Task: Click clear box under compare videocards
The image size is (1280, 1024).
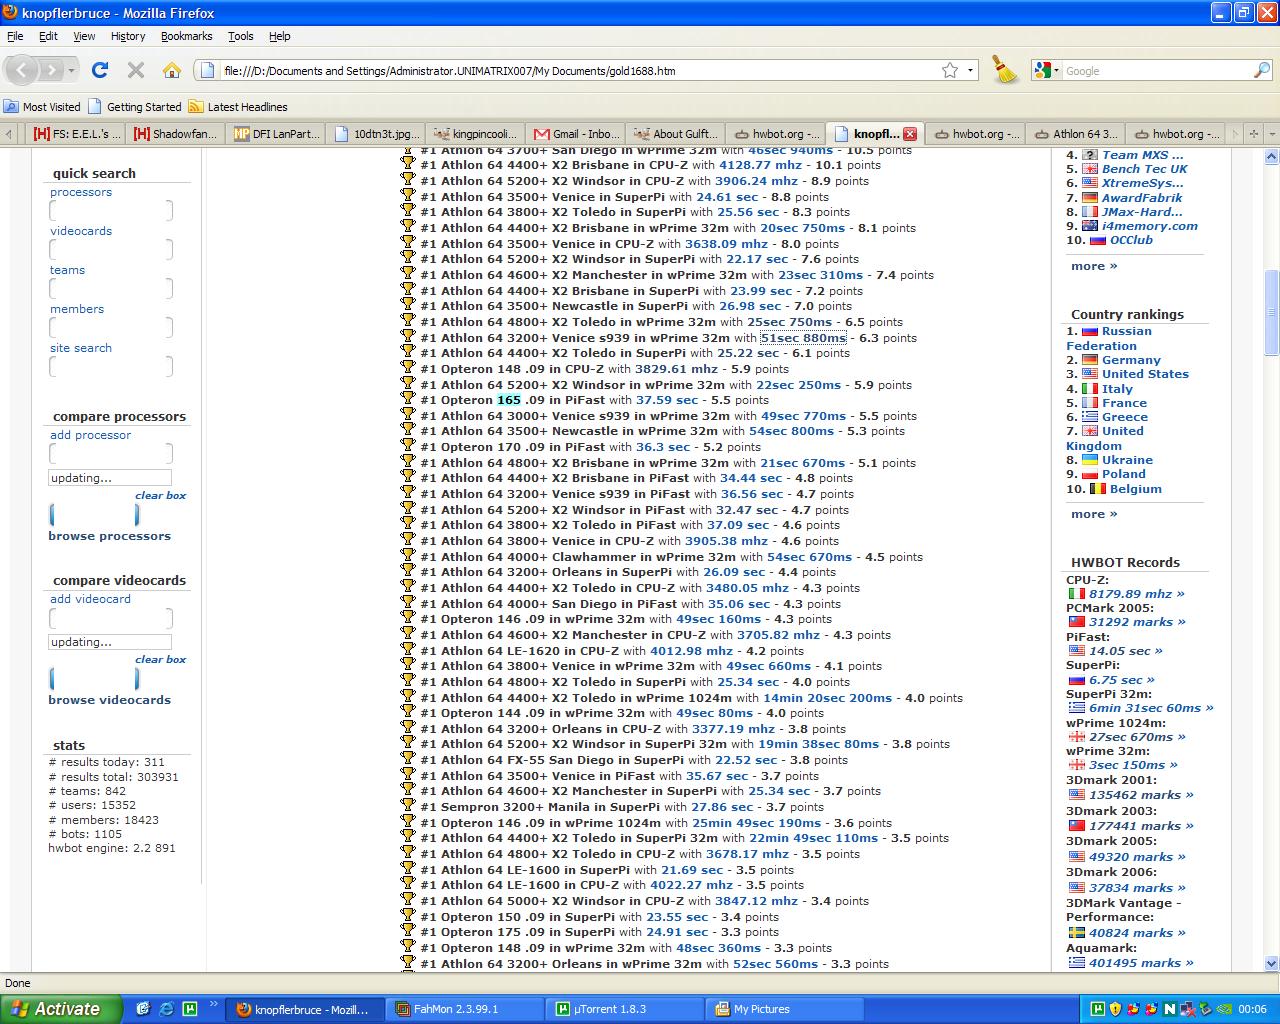Action: (160, 660)
